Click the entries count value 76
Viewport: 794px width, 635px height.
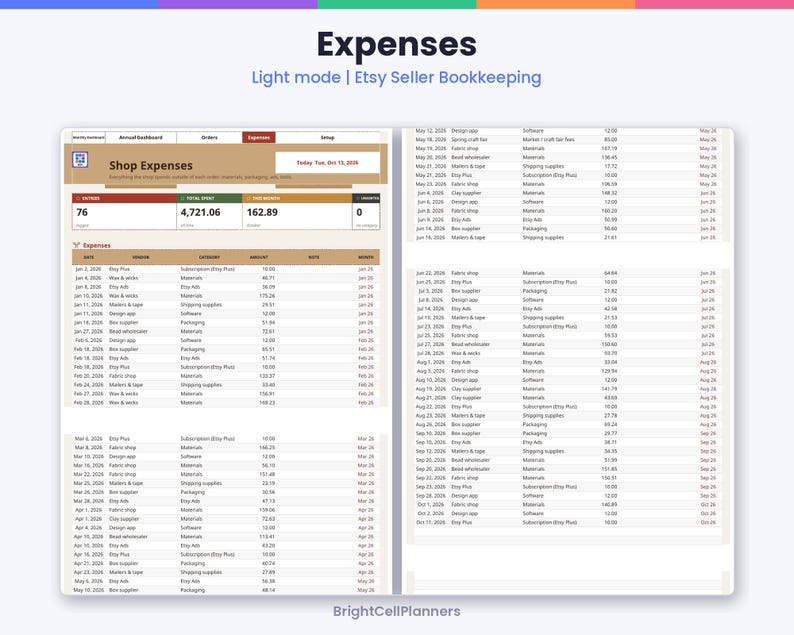click(82, 212)
